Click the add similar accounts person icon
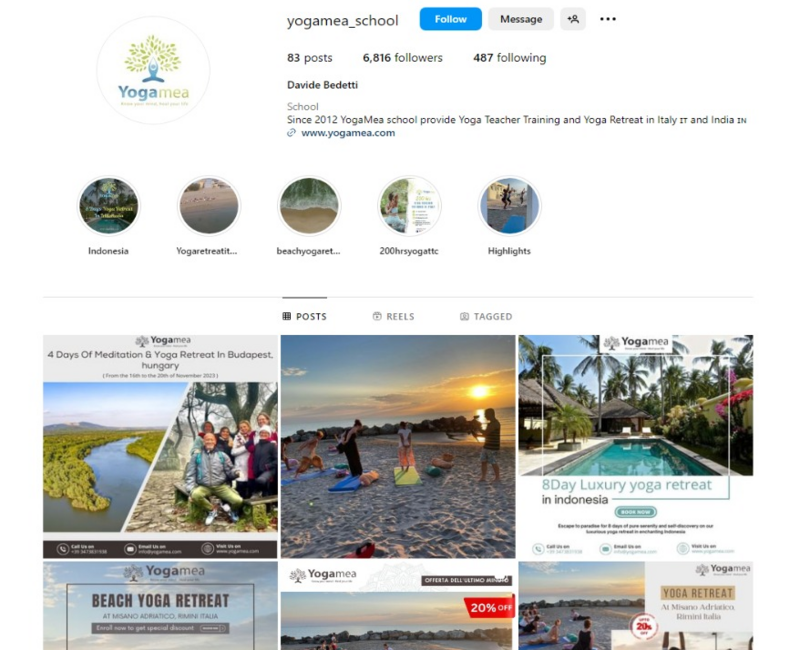The width and height of the screenshot is (800, 650). (572, 19)
